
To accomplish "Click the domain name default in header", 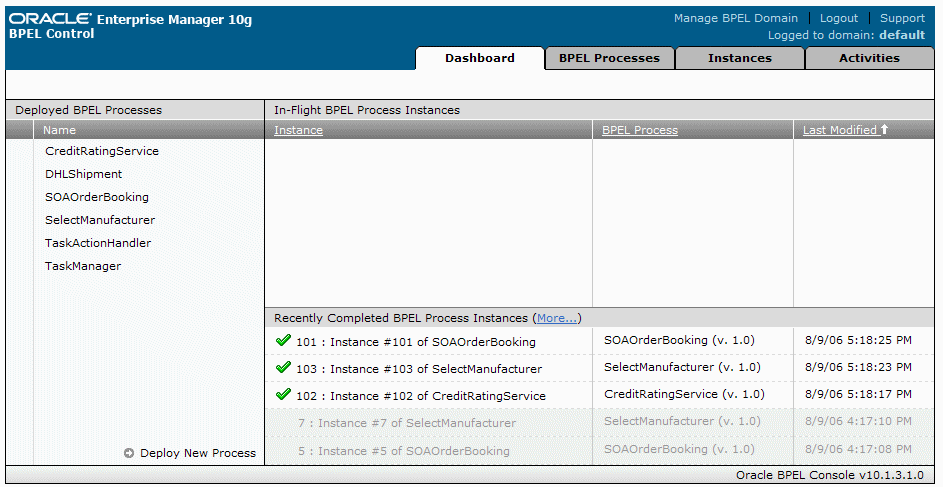I will pyautogui.click(x=902, y=35).
